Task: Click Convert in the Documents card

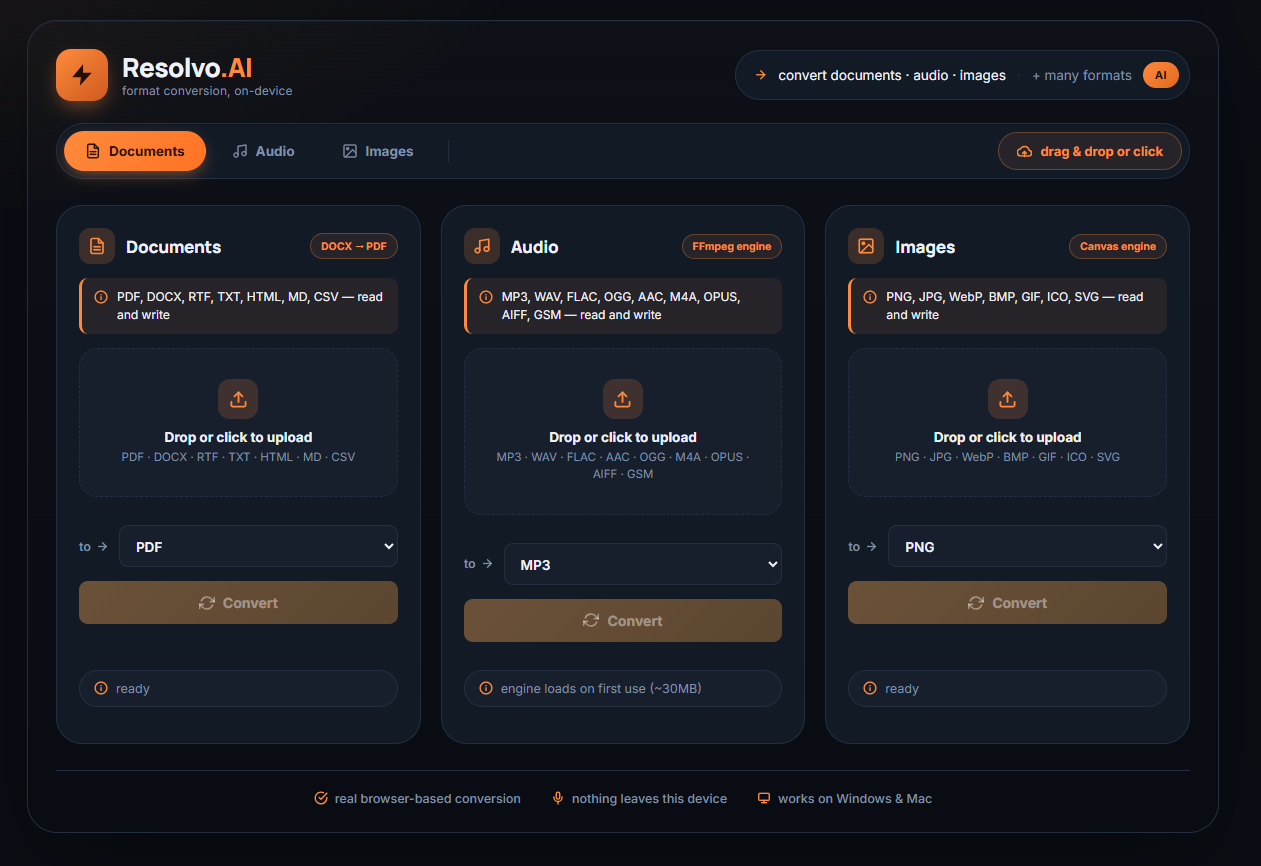Action: 238,603
